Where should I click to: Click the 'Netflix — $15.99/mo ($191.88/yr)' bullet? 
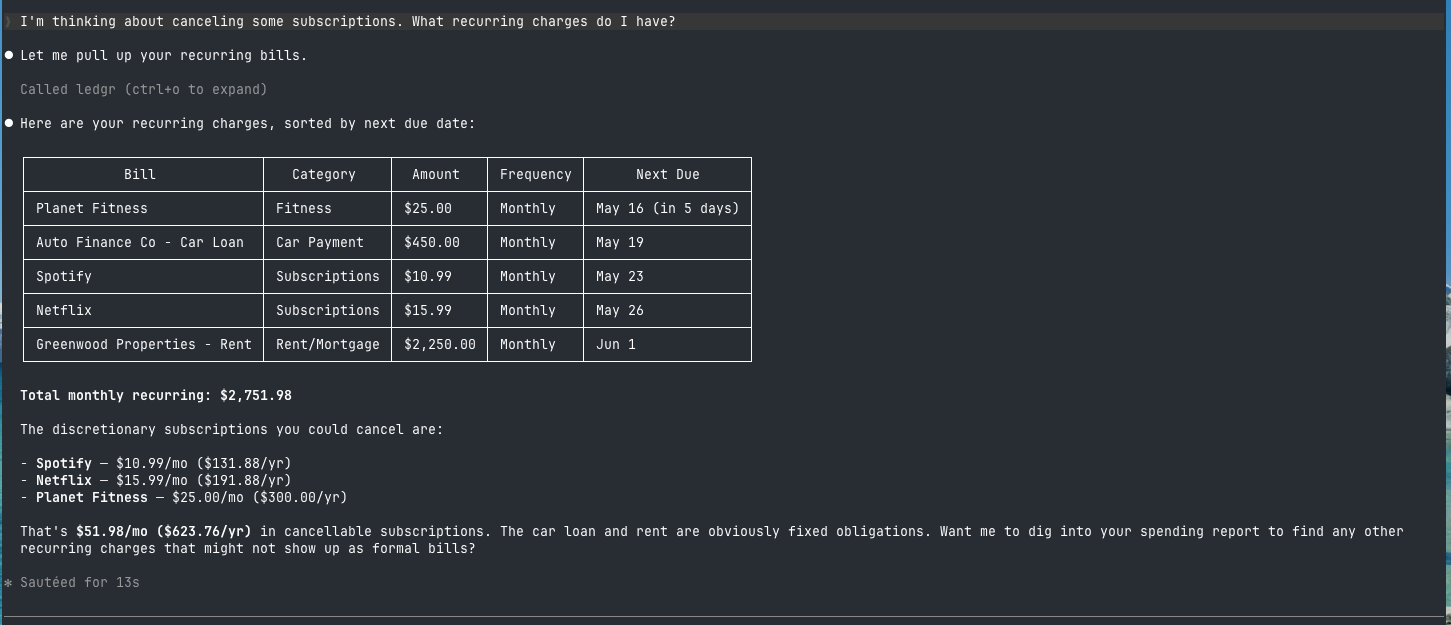(156, 480)
